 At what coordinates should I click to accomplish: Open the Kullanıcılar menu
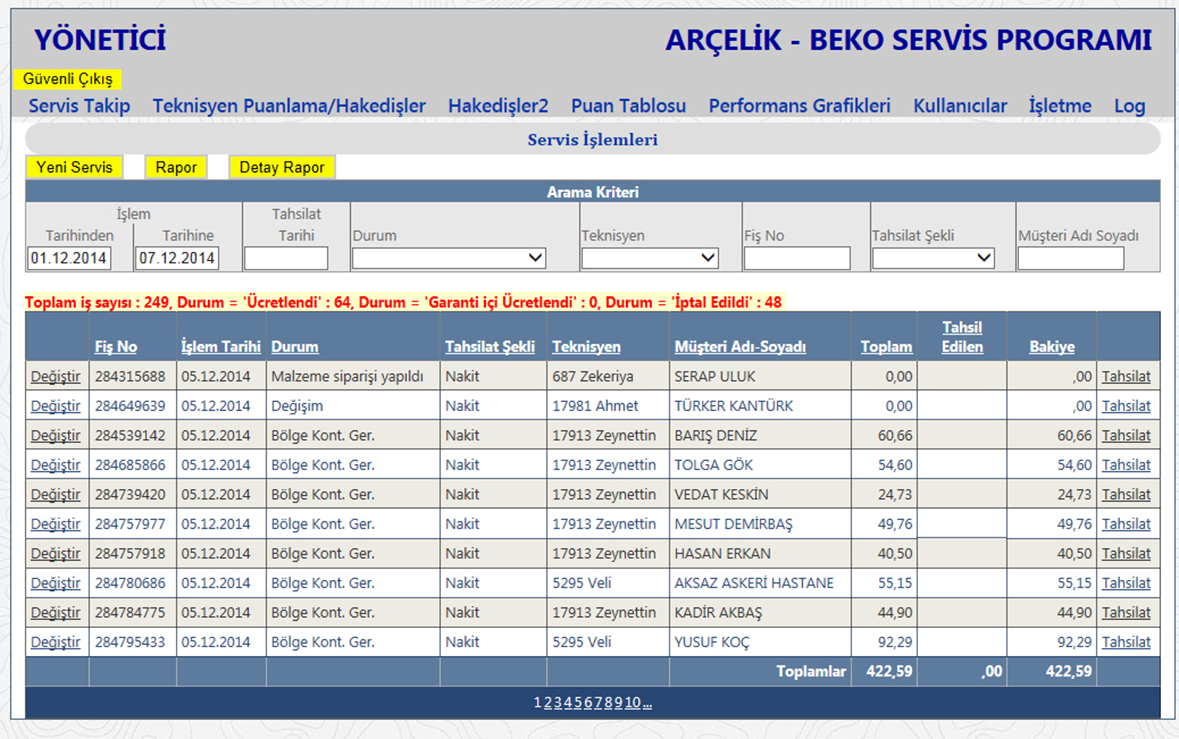[959, 106]
